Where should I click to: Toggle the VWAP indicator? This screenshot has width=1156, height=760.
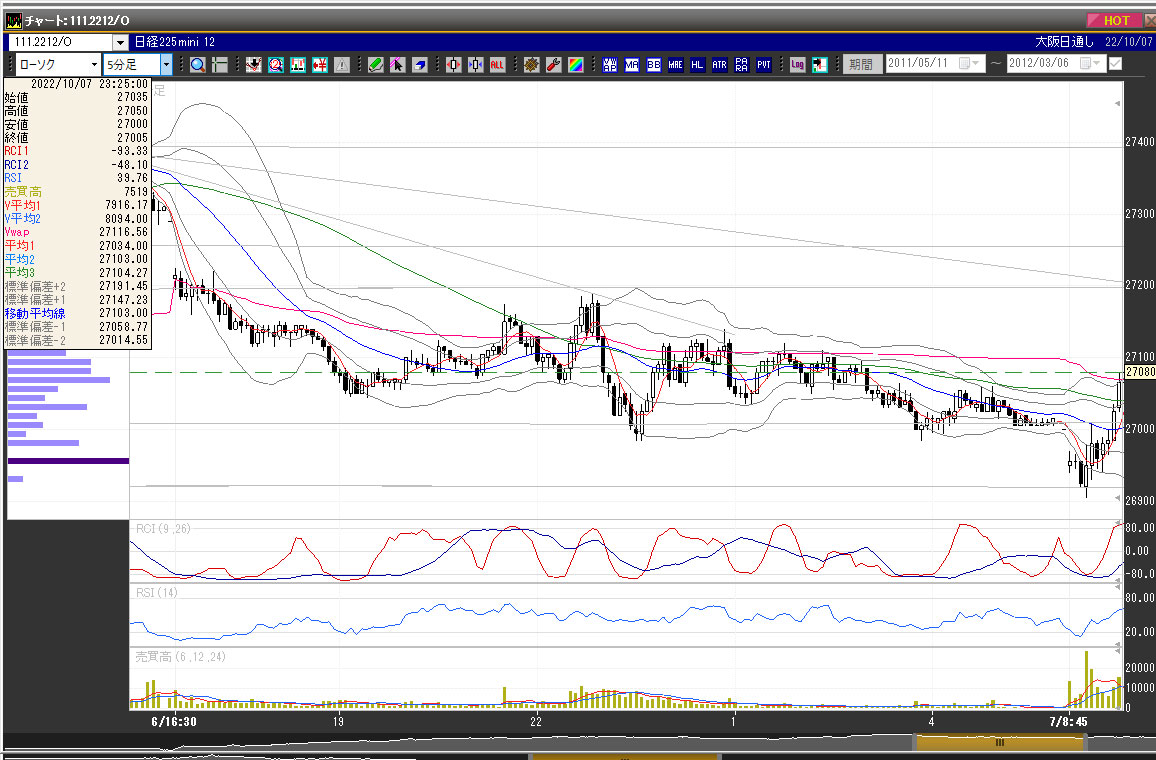click(610, 65)
